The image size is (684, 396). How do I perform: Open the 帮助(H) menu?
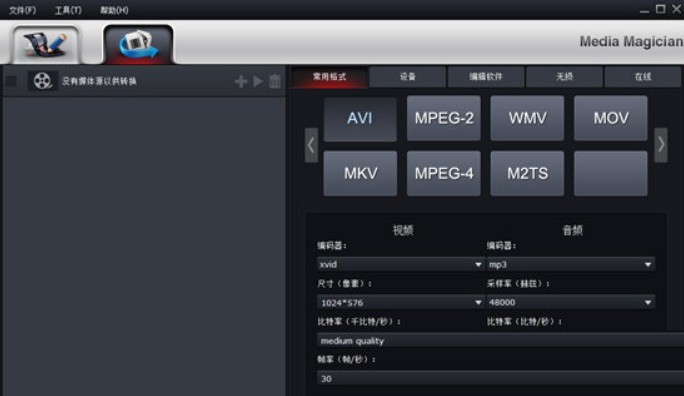click(114, 10)
